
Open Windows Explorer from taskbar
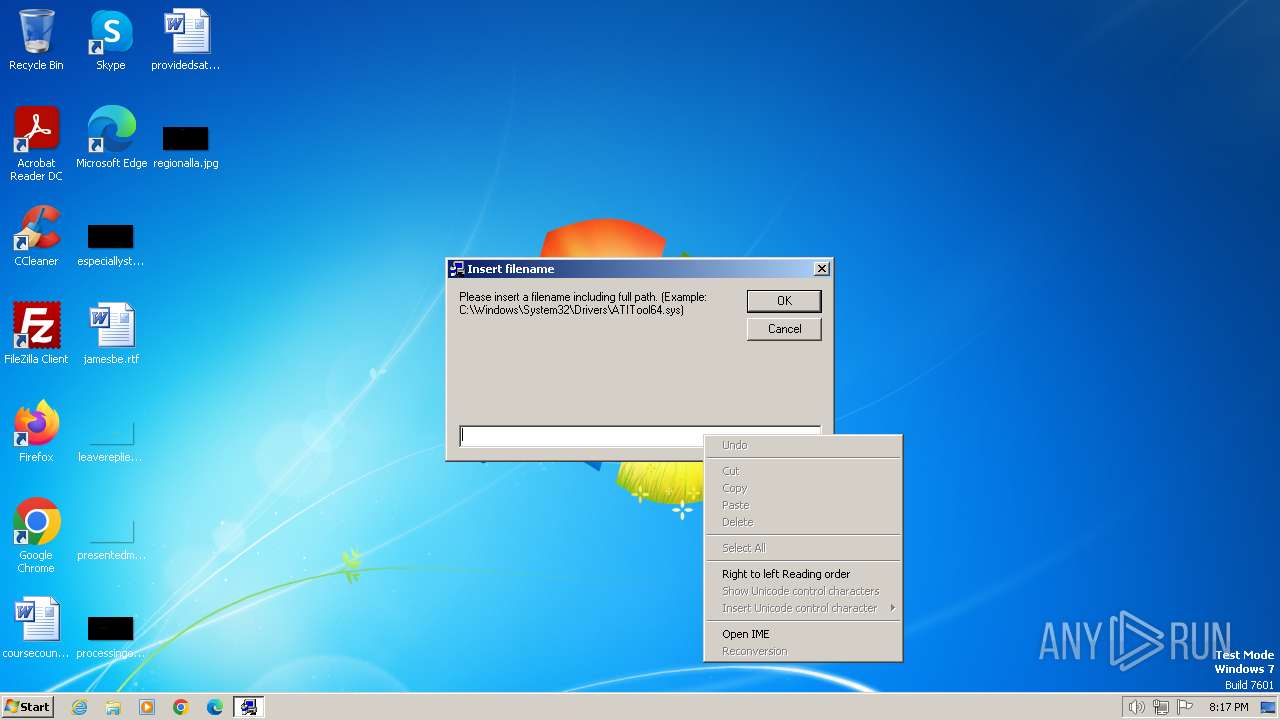pos(113,707)
